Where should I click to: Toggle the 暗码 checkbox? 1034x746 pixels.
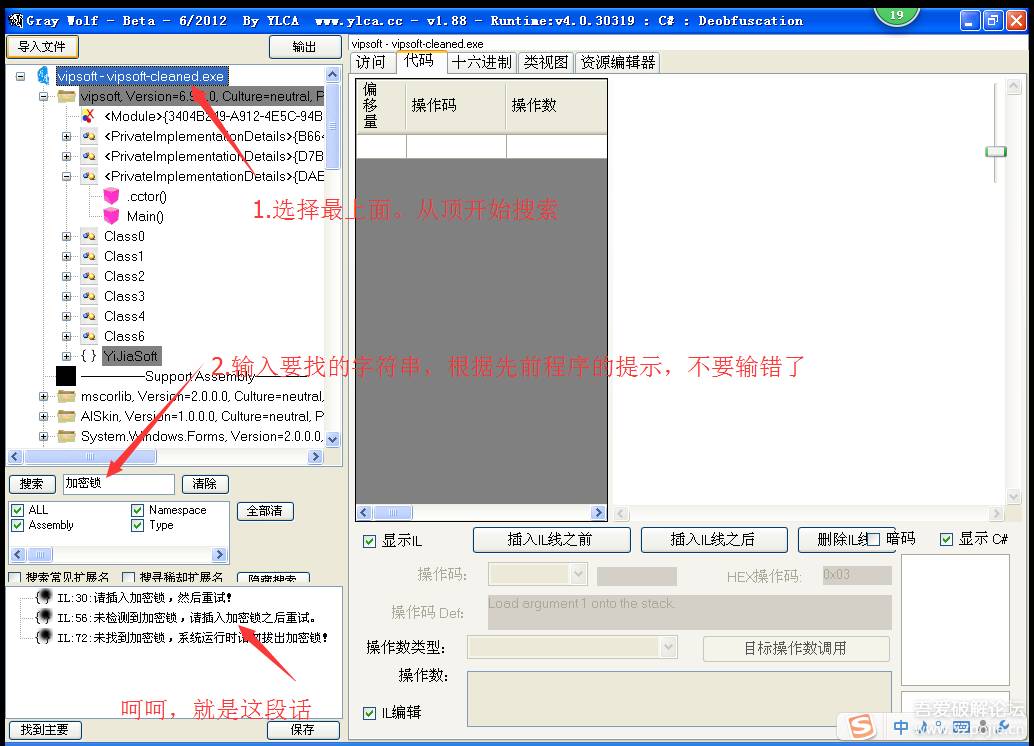(874, 540)
